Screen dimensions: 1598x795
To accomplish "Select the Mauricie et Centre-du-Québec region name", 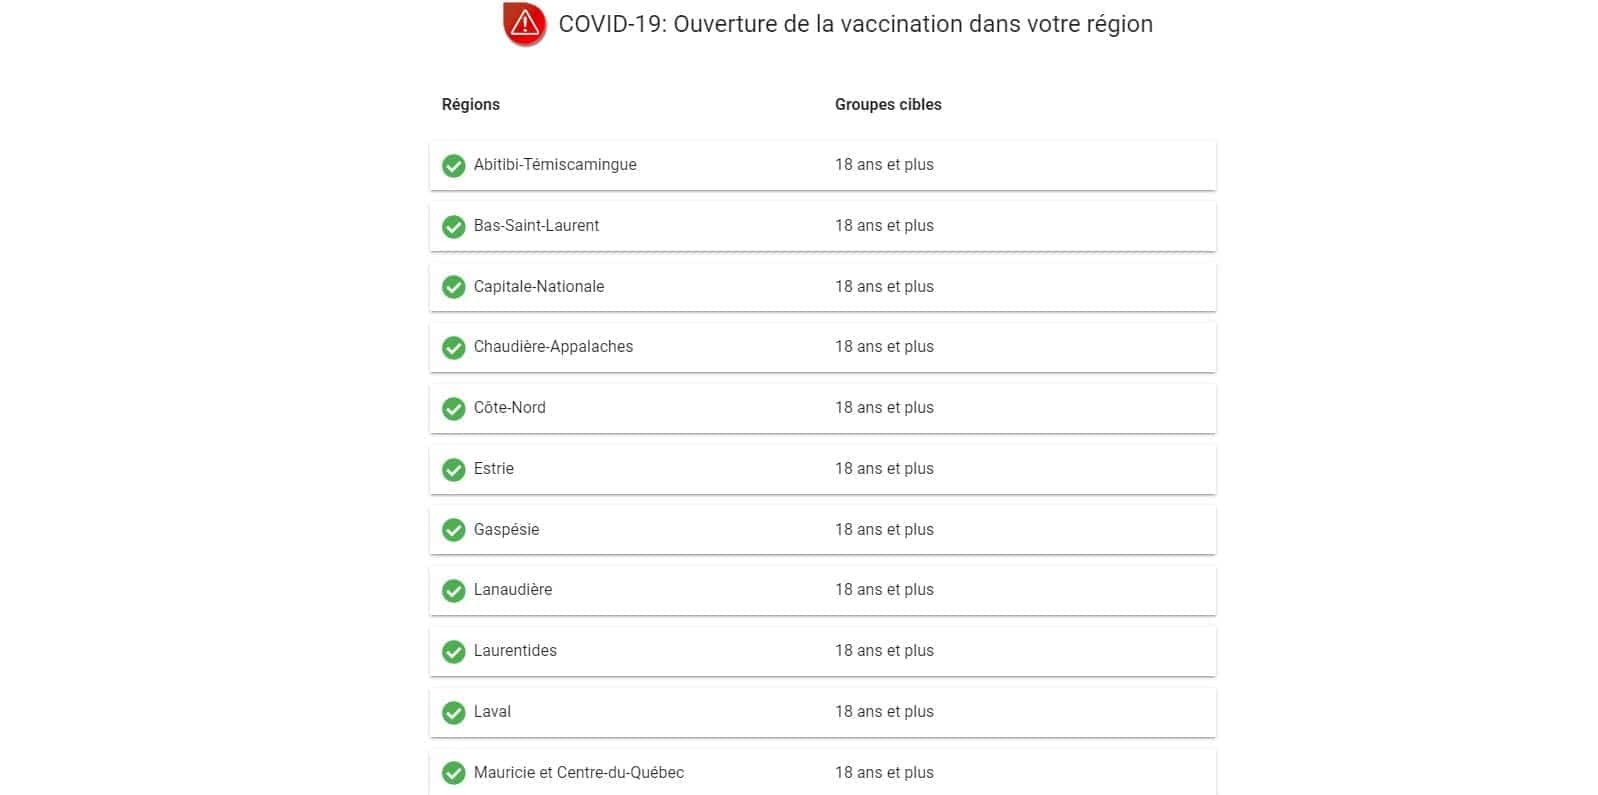I will click(578, 772).
